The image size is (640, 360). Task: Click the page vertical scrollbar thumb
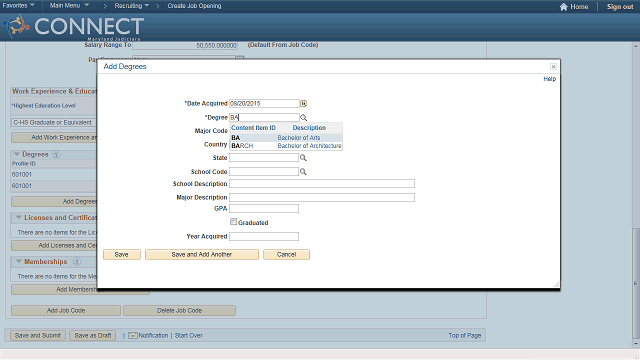pyautogui.click(x=635, y=282)
